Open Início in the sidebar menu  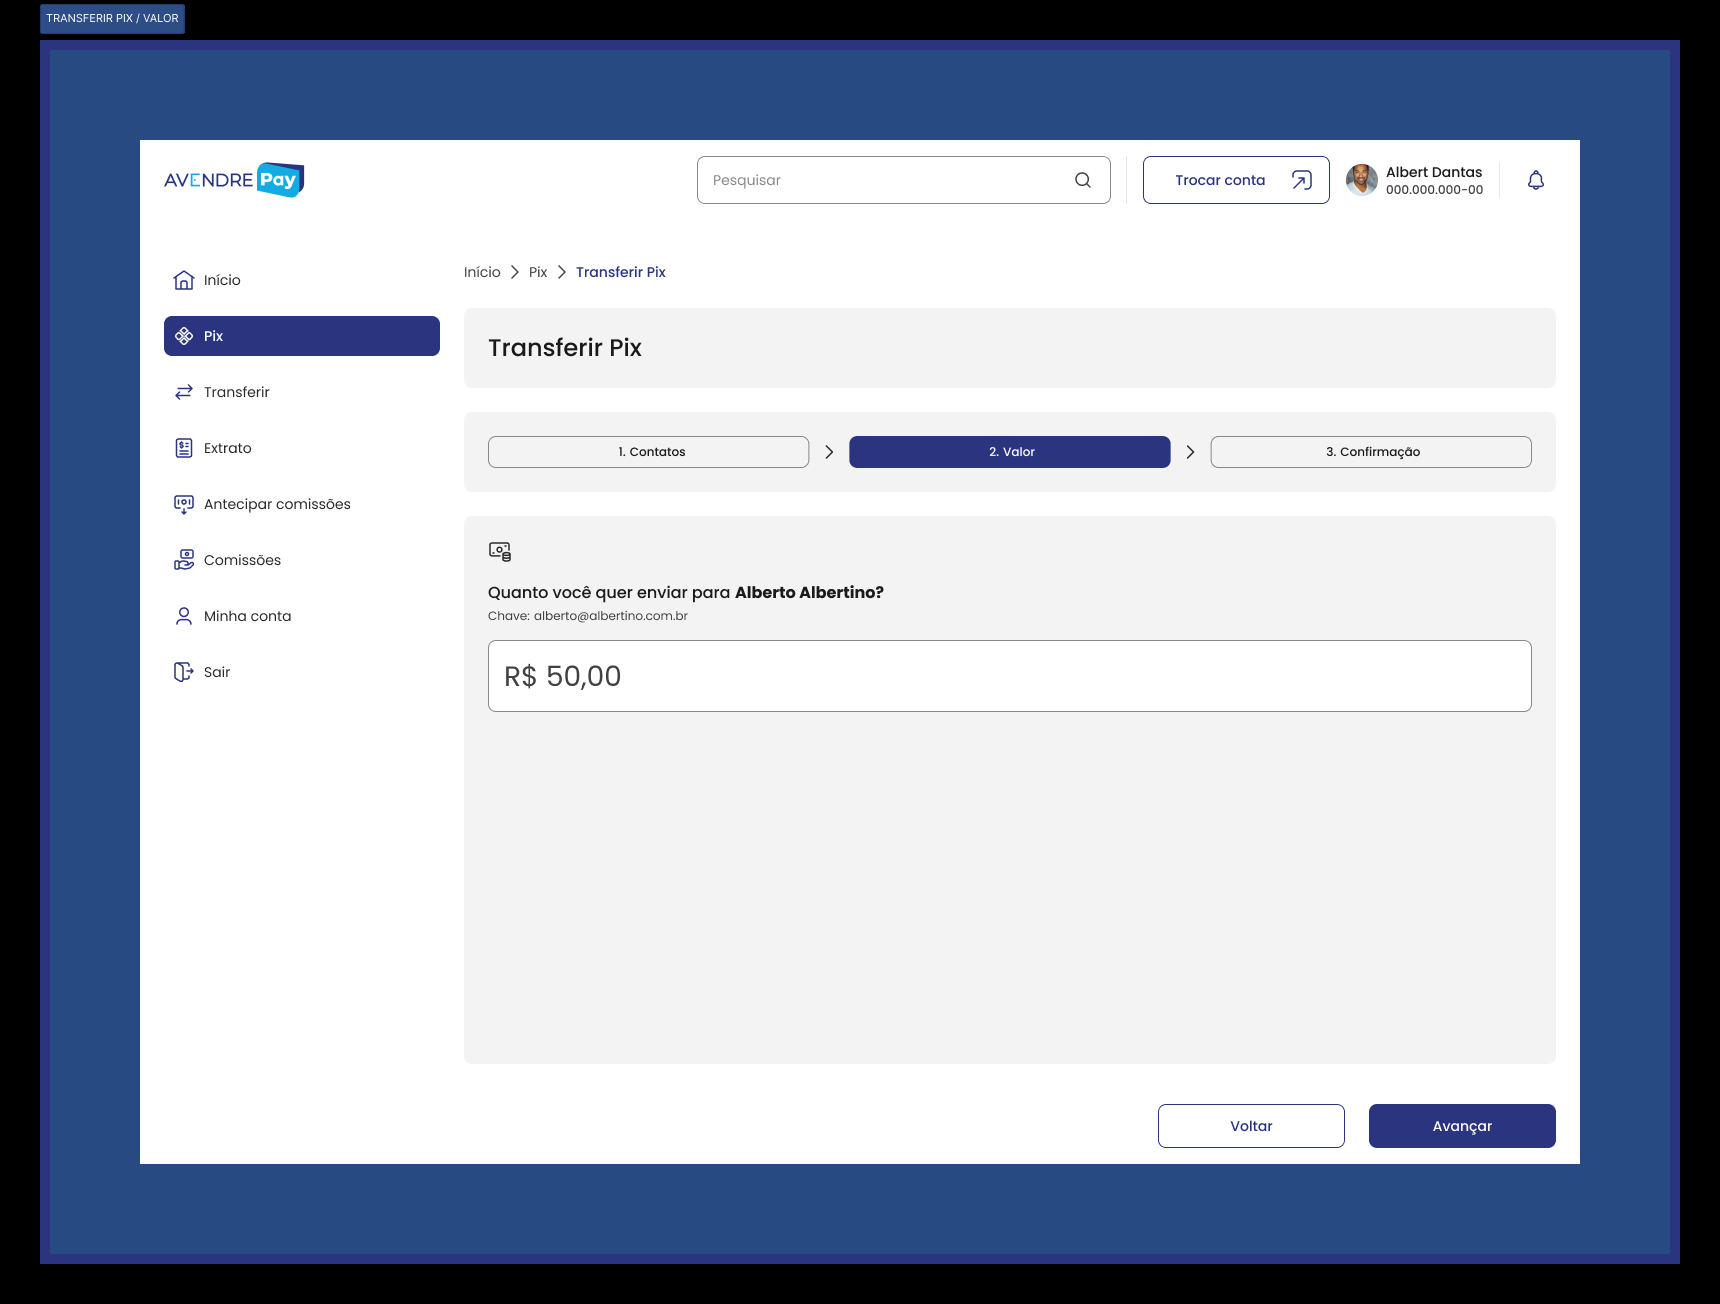tap(302, 280)
